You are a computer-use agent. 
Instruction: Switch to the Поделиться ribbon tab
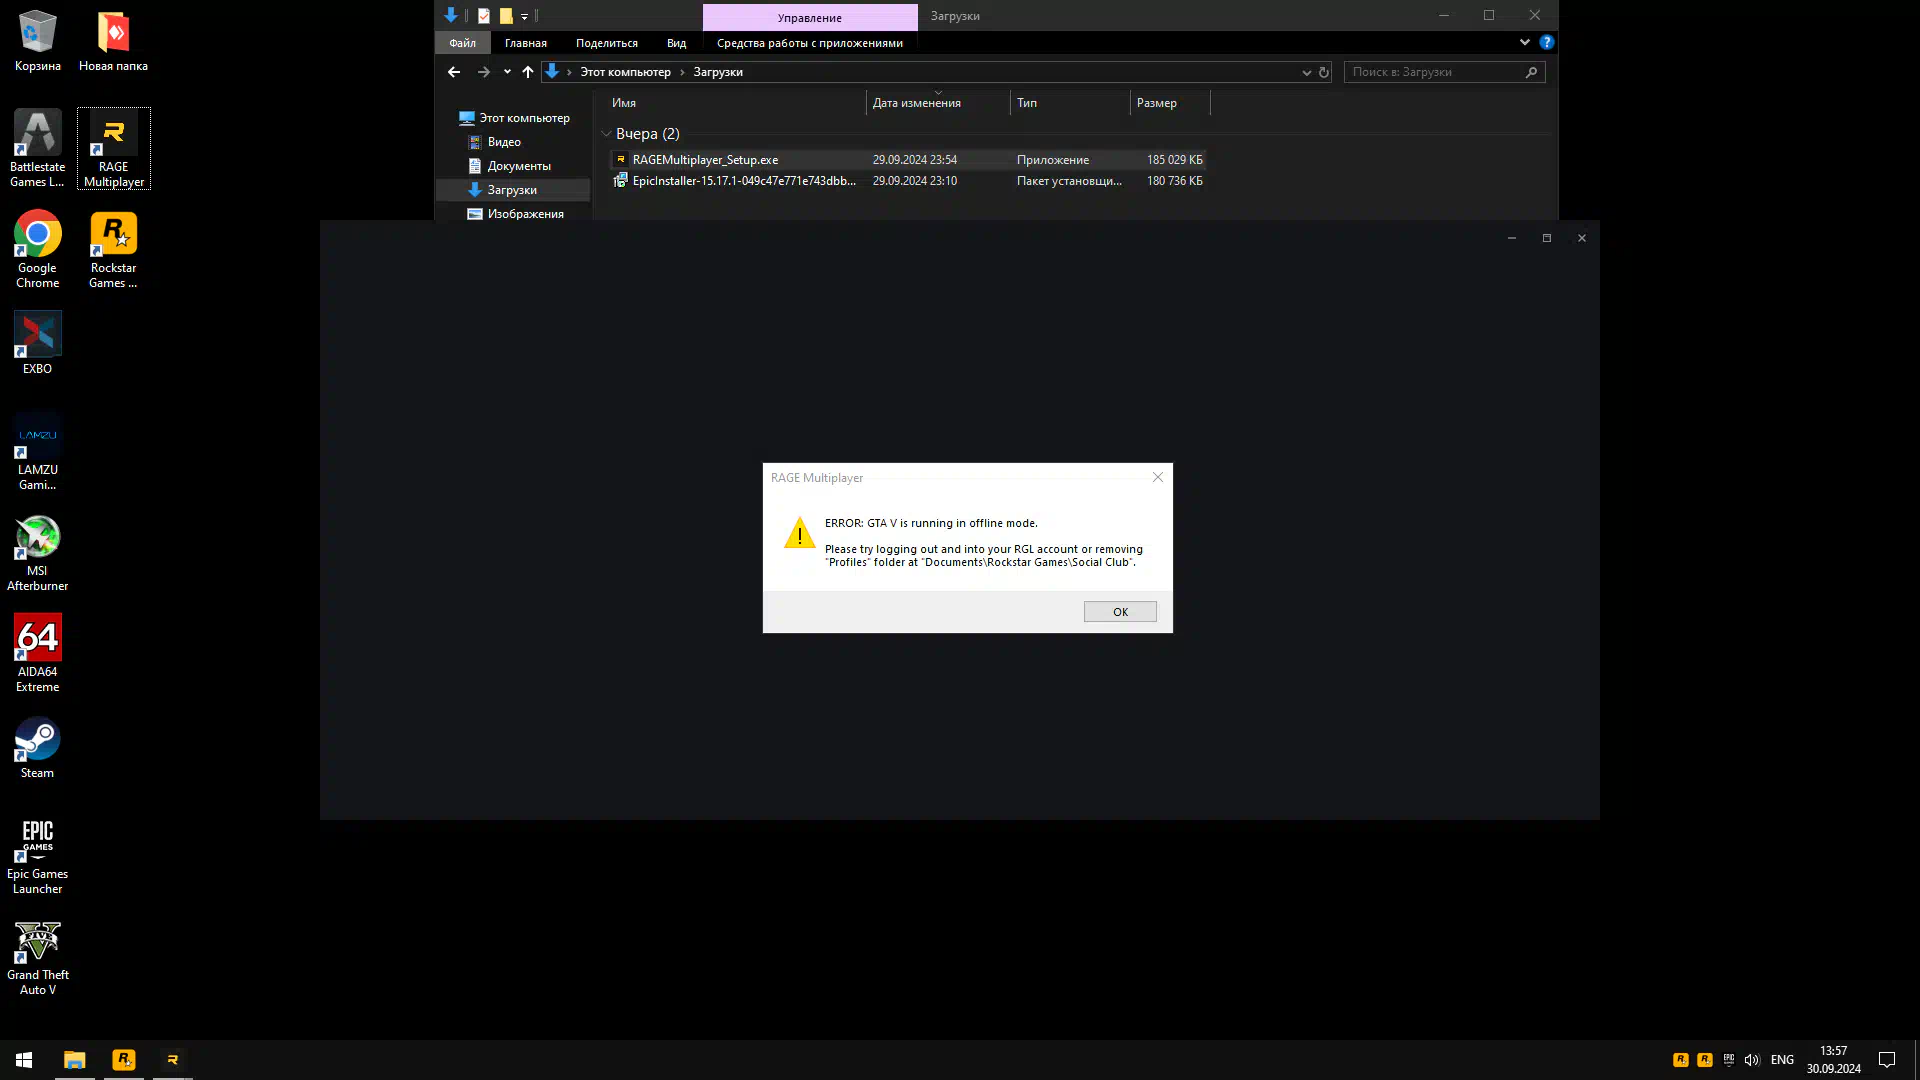point(607,43)
